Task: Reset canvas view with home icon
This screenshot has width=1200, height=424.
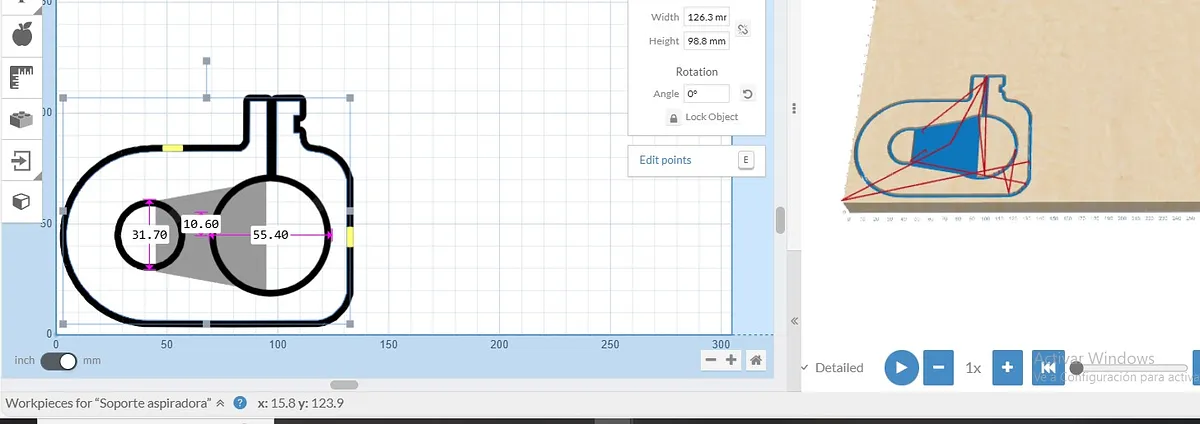Action: coord(757,360)
